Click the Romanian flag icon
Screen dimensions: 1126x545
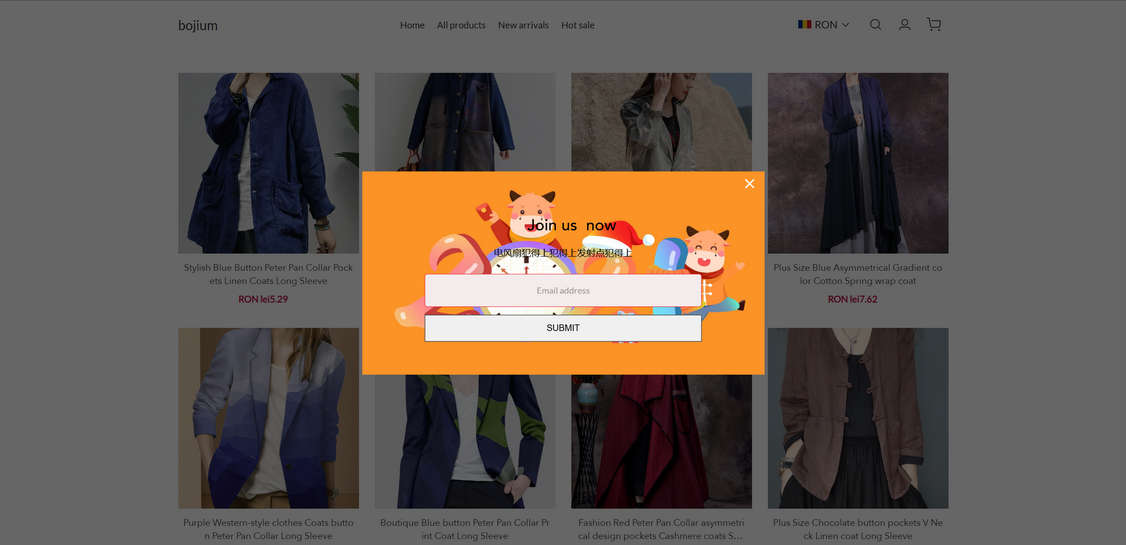[804, 24]
